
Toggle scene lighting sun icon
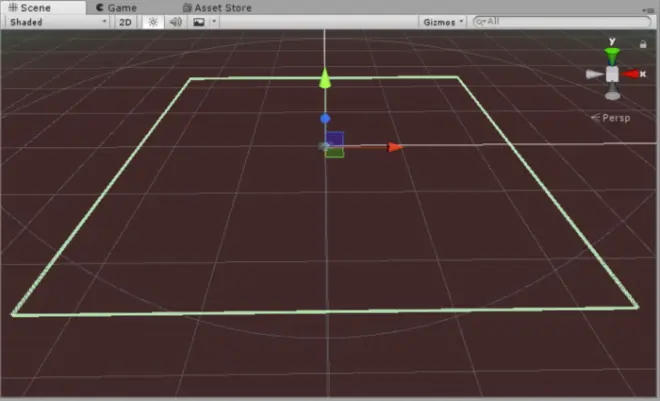point(153,22)
